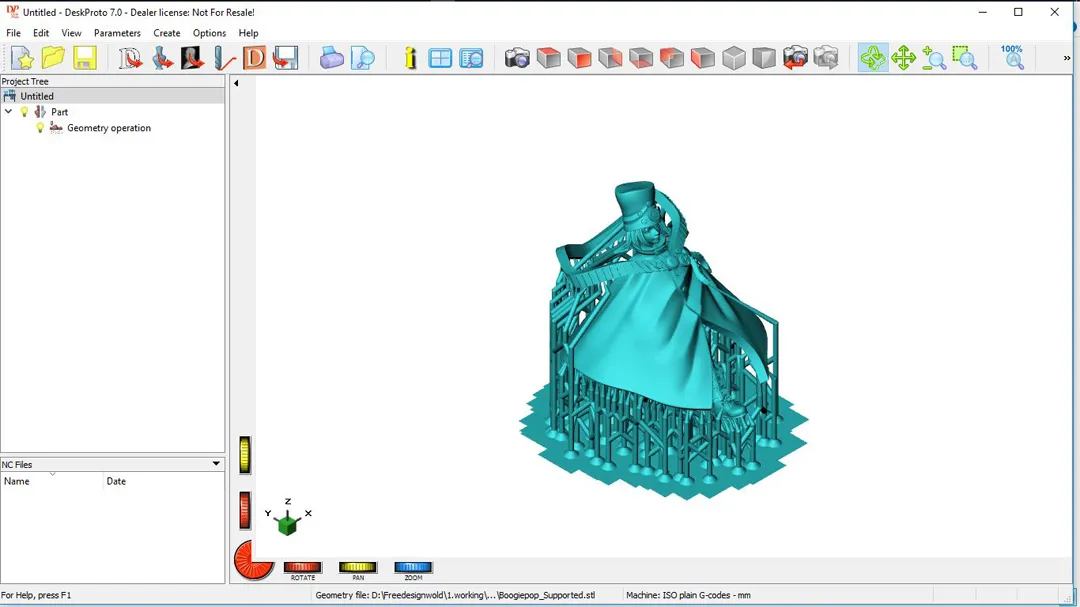Print using the printer icon
The height and width of the screenshot is (607, 1080).
click(331, 58)
